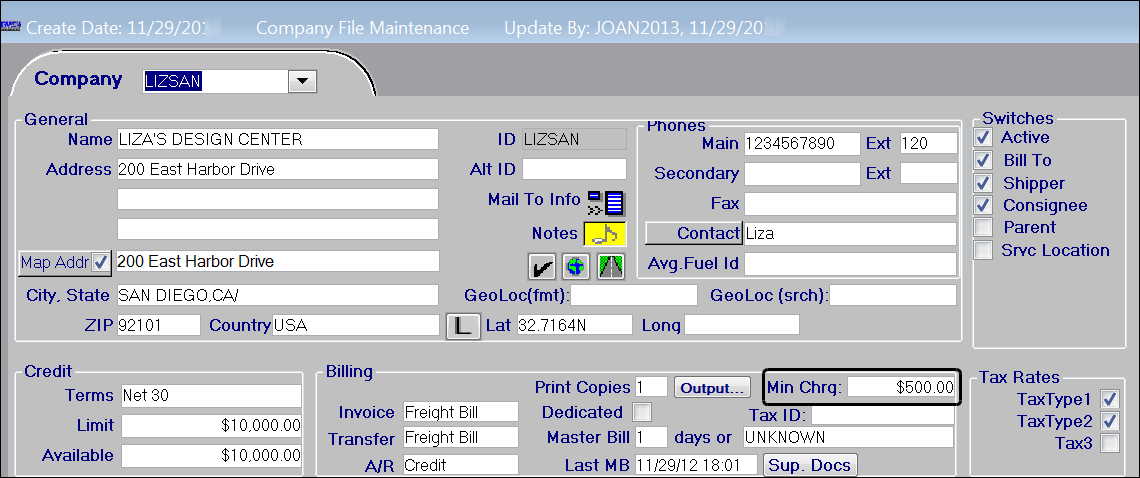The width and height of the screenshot is (1140, 478).
Task: Click the Company ID field LIZSAN
Action: [x=215, y=81]
